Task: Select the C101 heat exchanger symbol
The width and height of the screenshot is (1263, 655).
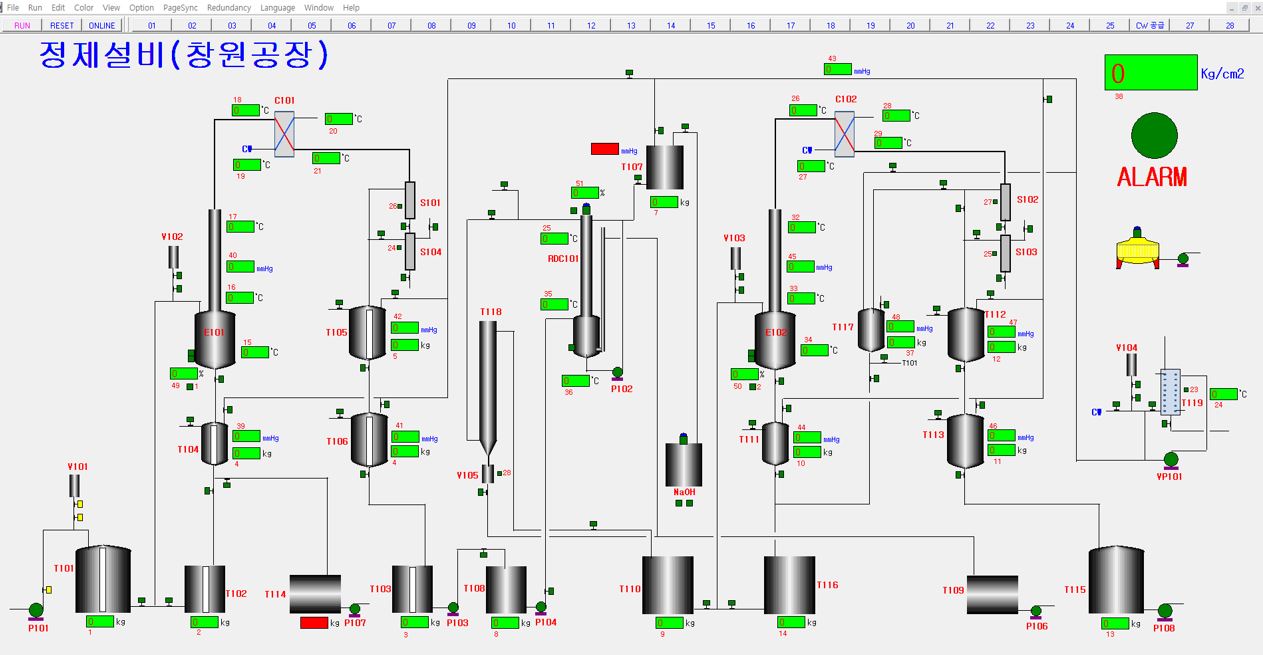Action: coord(285,132)
